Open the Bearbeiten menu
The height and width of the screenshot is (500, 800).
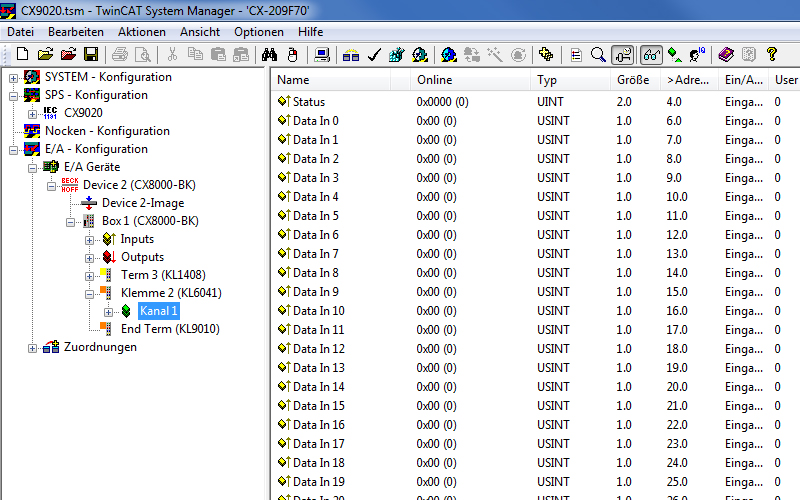pyautogui.click(x=76, y=32)
